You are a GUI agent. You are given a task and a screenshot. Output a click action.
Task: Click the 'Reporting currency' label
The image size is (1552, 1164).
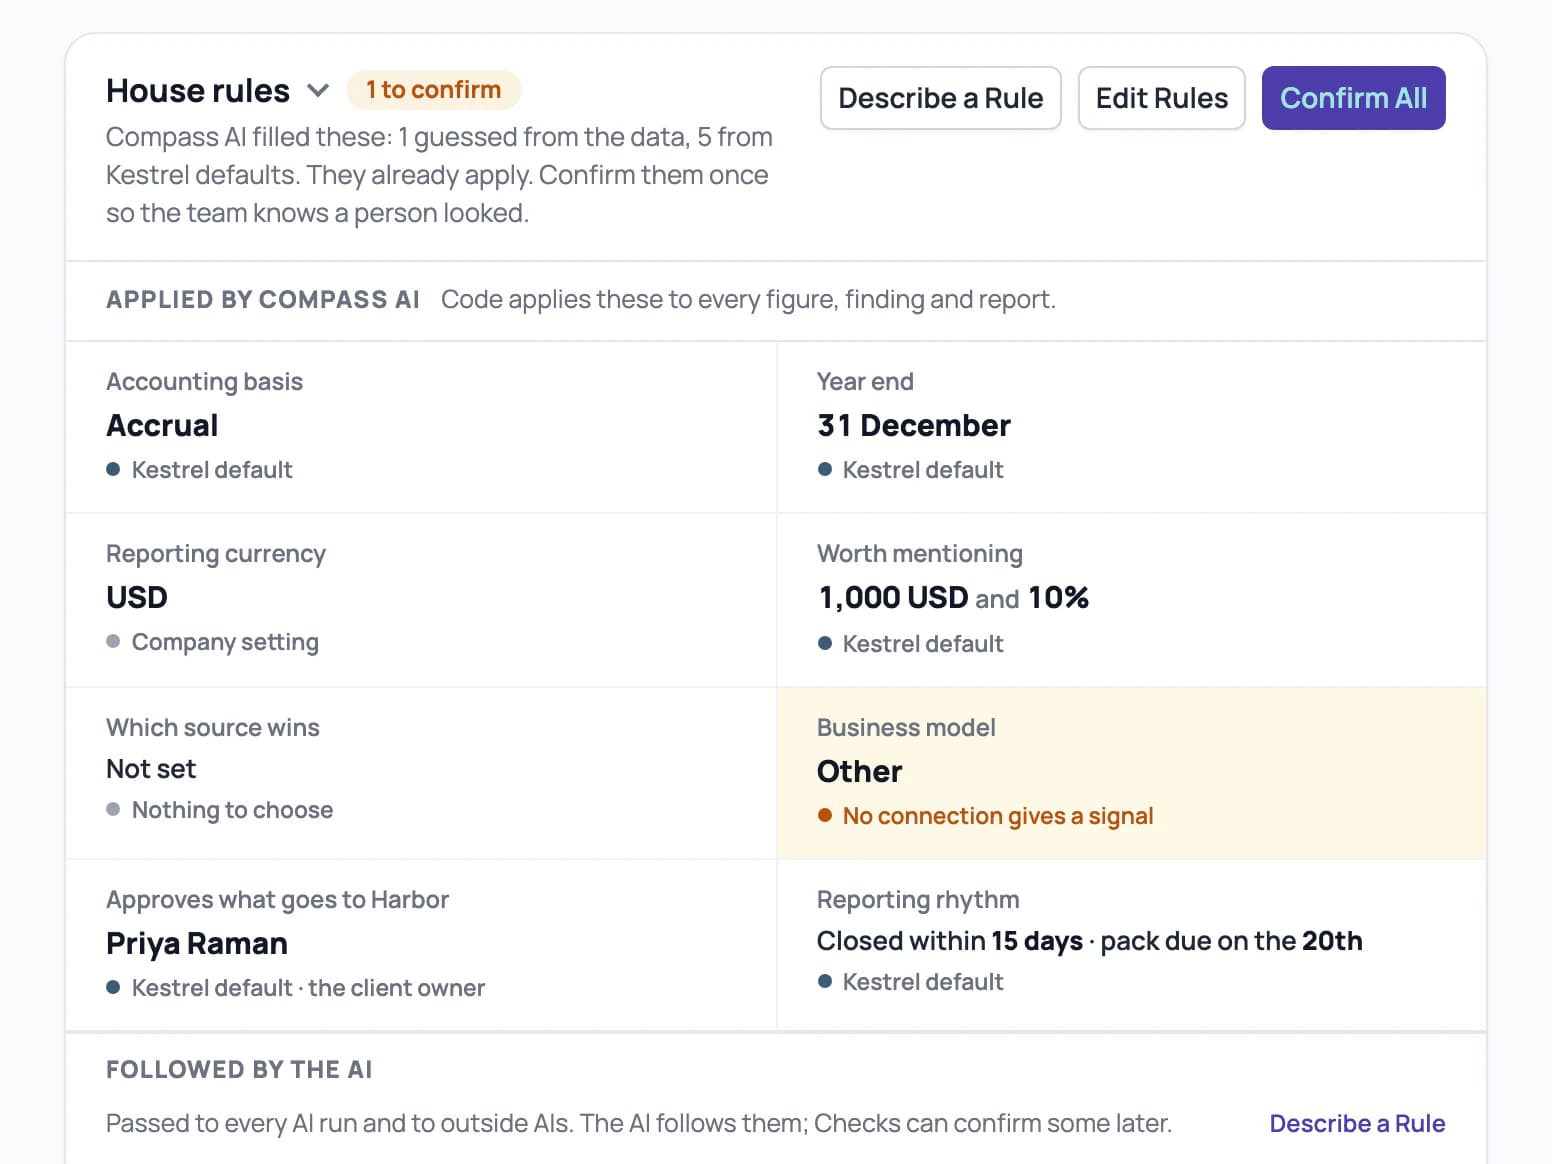[x=216, y=554]
